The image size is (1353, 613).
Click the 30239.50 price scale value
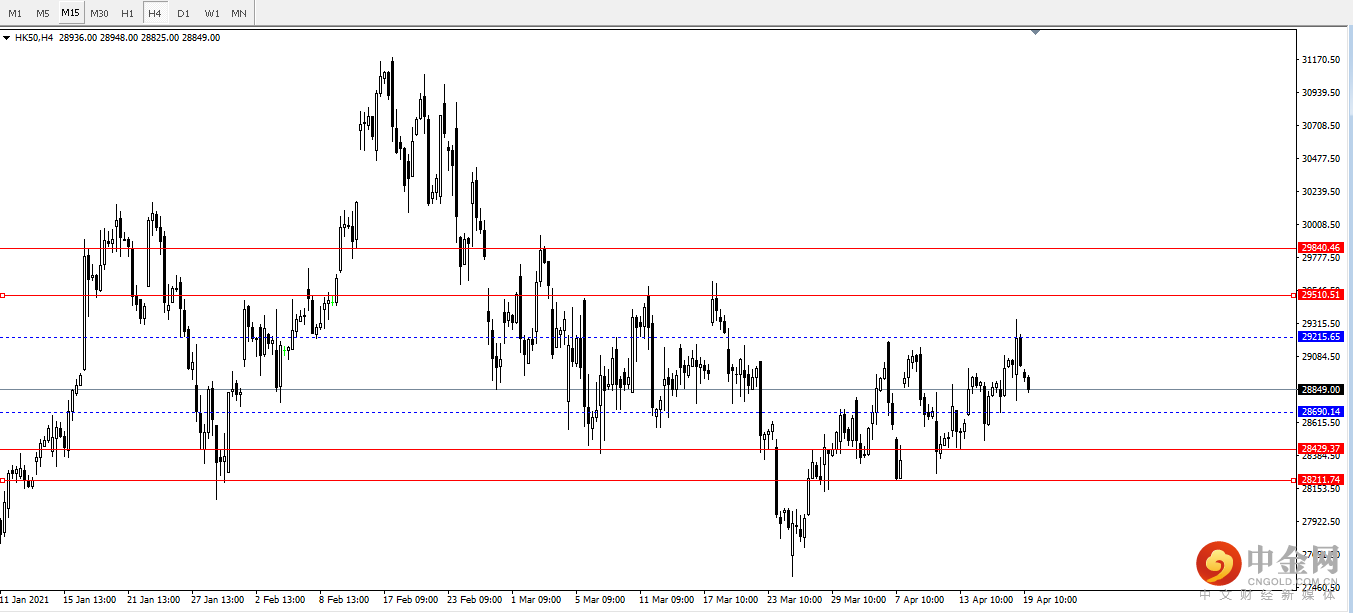pyautogui.click(x=1321, y=192)
